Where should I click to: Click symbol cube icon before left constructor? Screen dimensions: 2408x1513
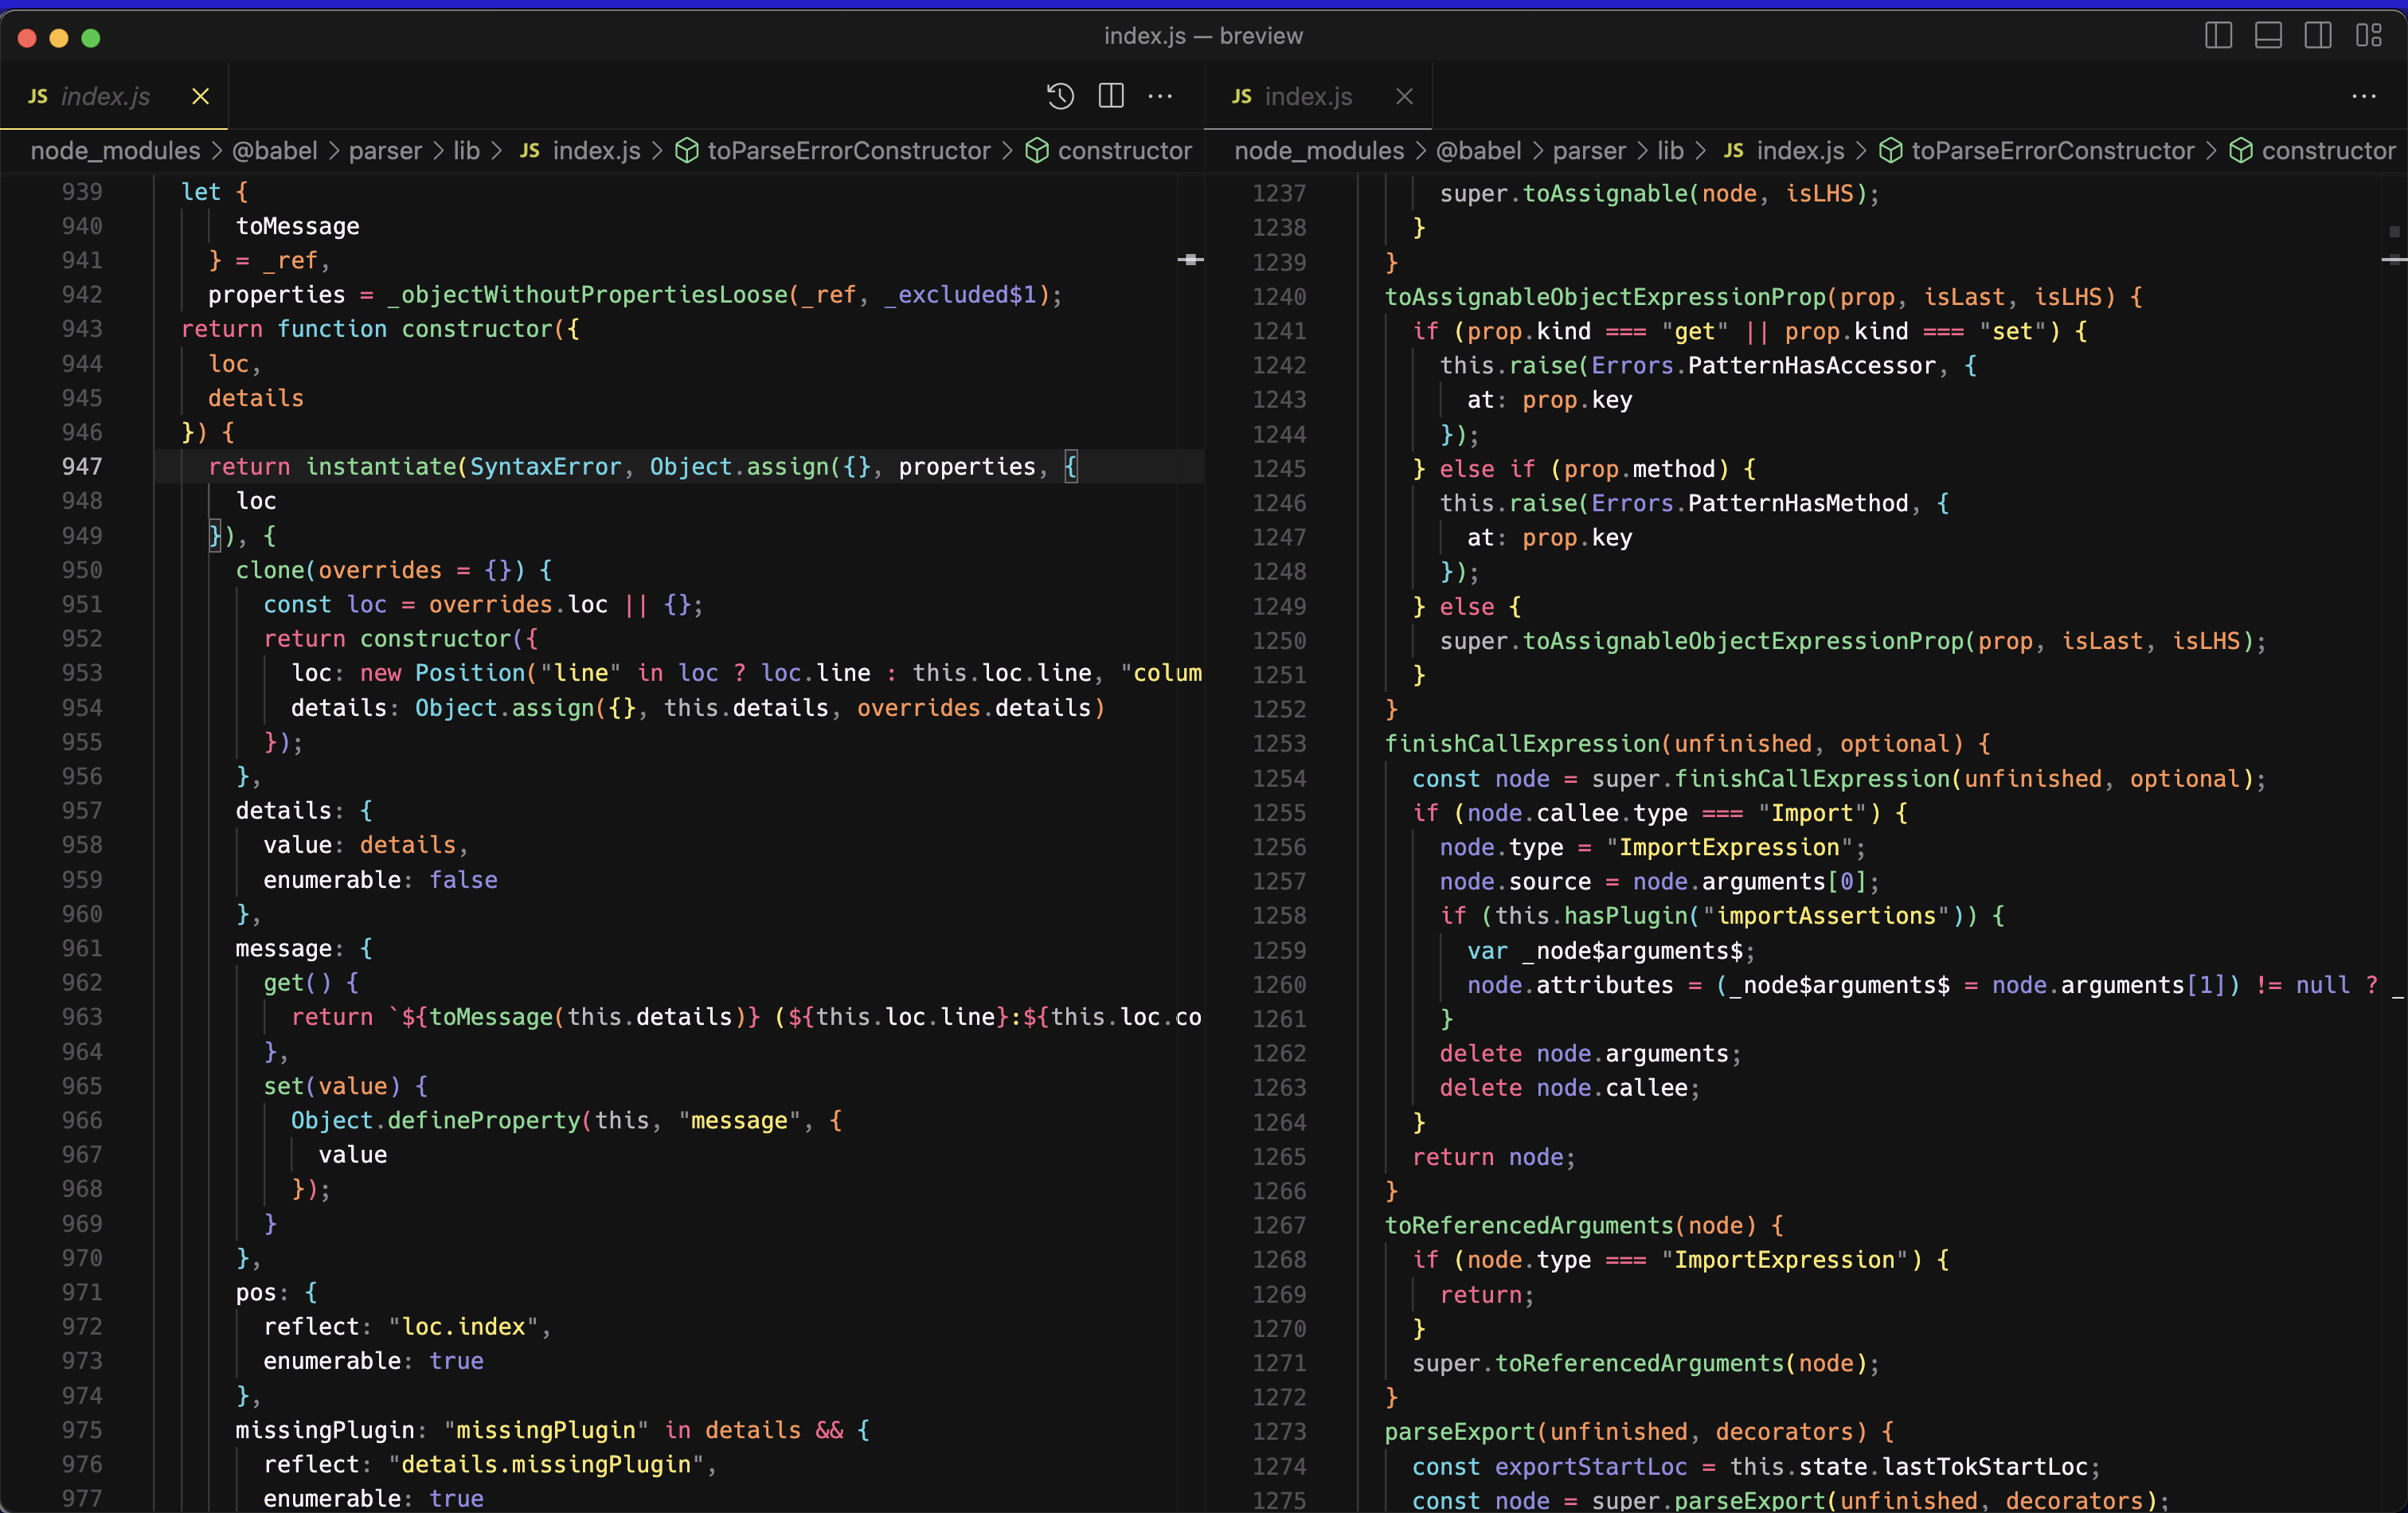(x=1038, y=151)
